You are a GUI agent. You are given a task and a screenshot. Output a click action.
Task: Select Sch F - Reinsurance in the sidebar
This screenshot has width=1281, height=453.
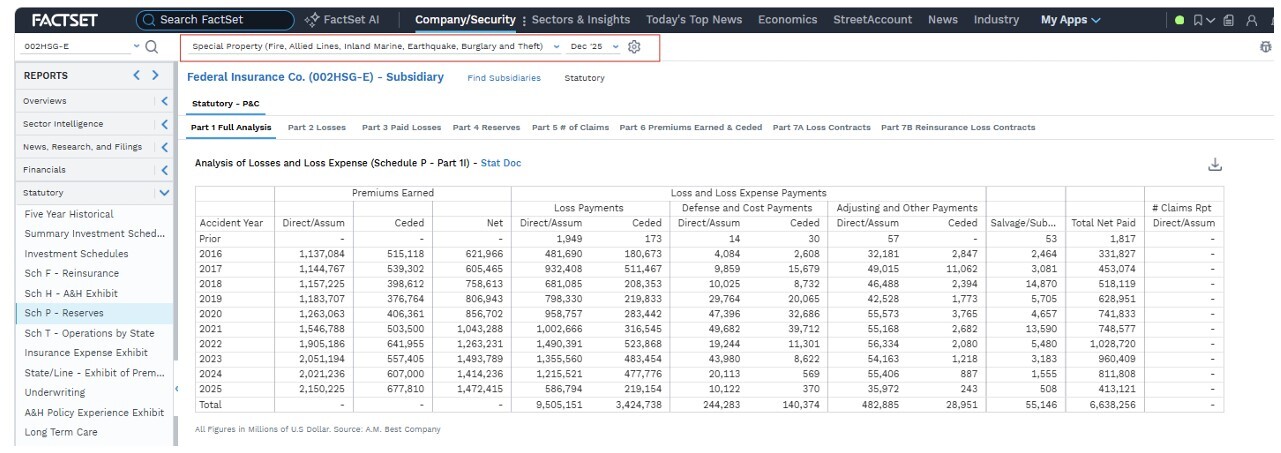click(x=72, y=273)
